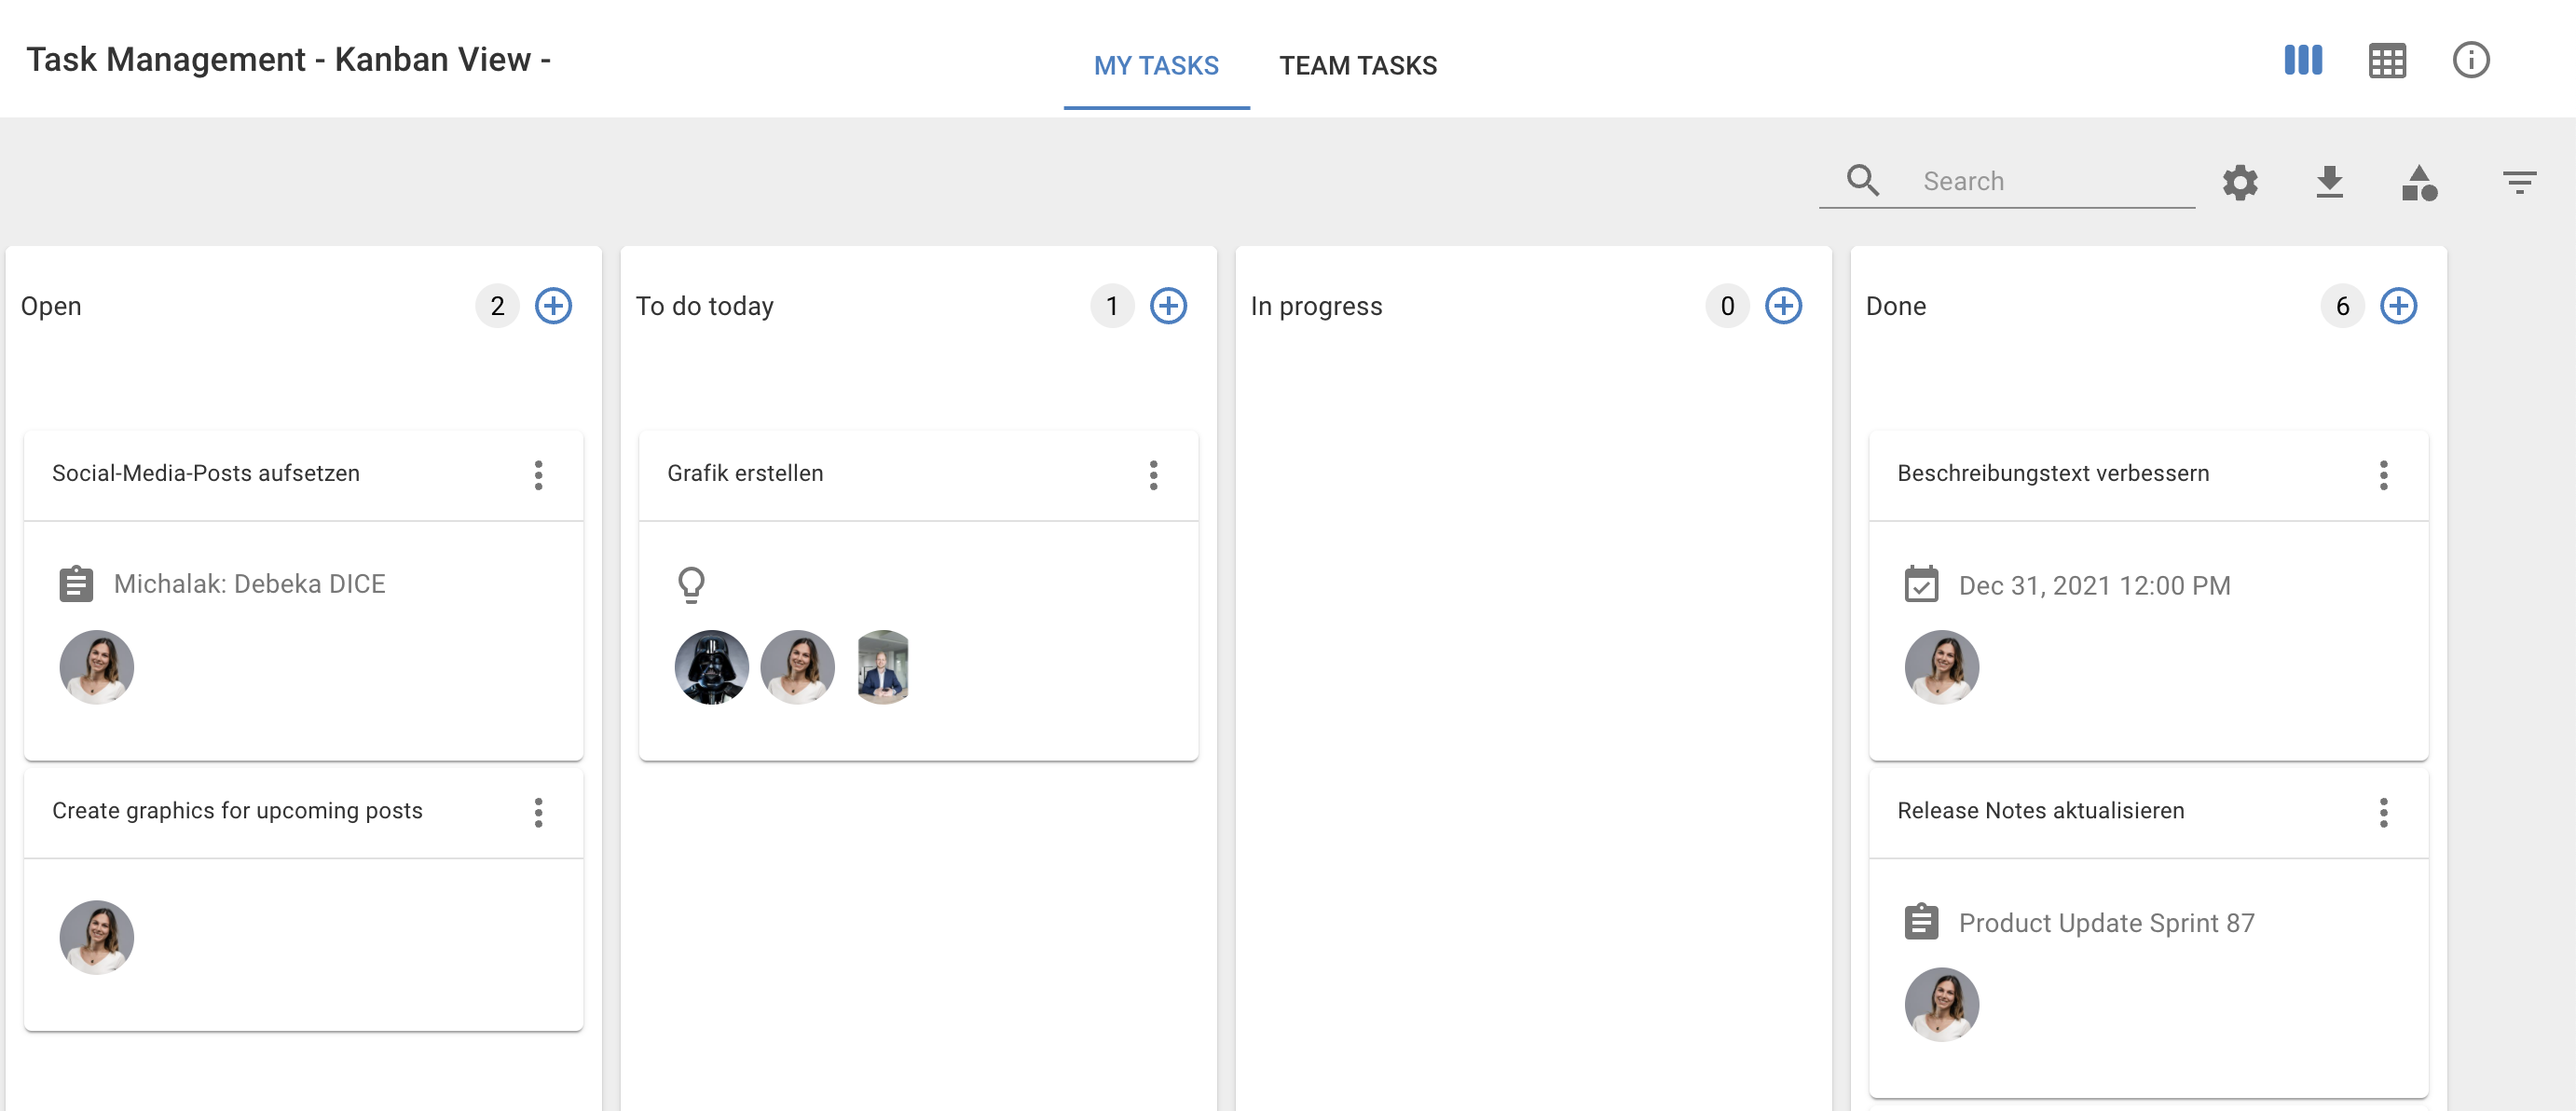Screen dimensions: 2576x1111
Task: Click the Open column count badge 2
Action: coord(497,306)
